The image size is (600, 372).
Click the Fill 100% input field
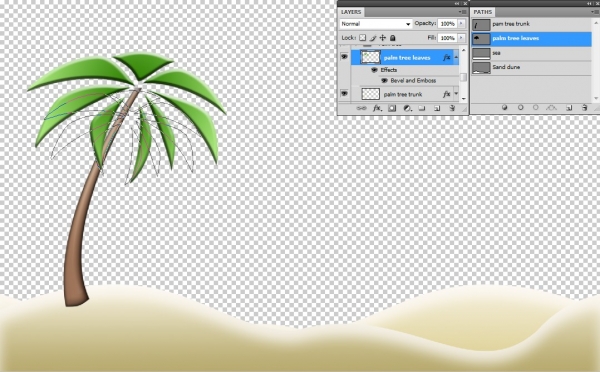pos(447,38)
